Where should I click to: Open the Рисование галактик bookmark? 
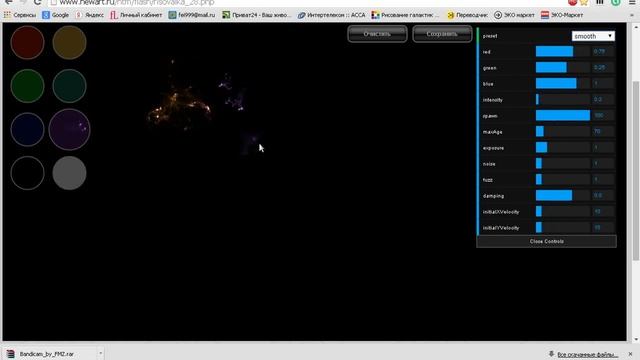[x=405, y=15]
